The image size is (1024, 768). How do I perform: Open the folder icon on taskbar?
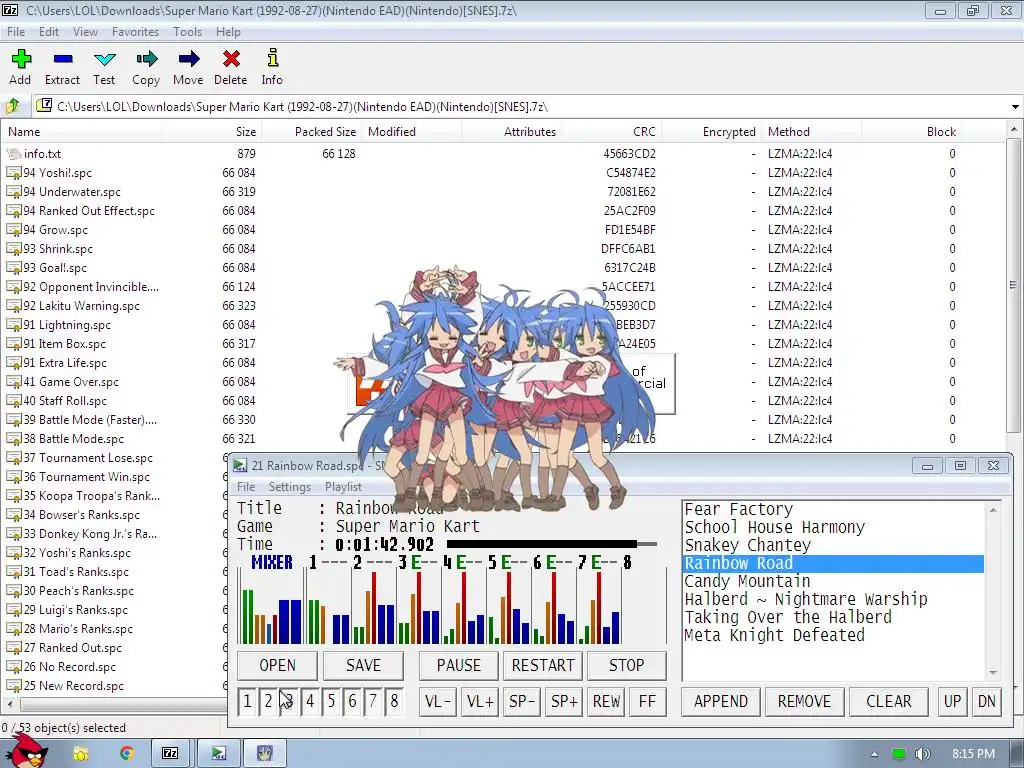click(81, 754)
